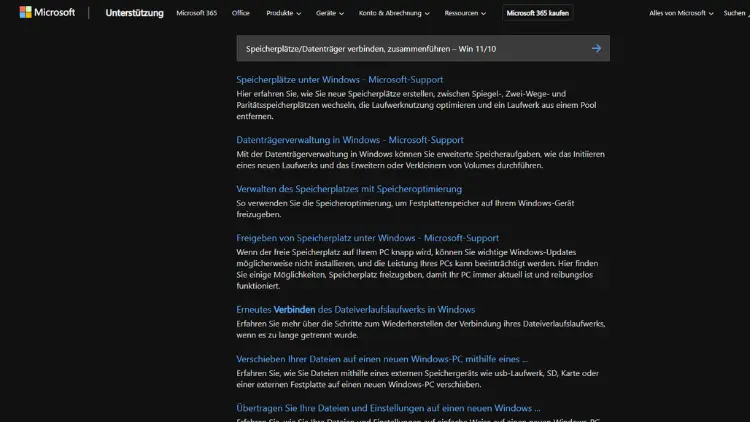This screenshot has height=422, width=750.
Task: Open Verschieben Ihrer Dateien result
Action: [x=382, y=359]
